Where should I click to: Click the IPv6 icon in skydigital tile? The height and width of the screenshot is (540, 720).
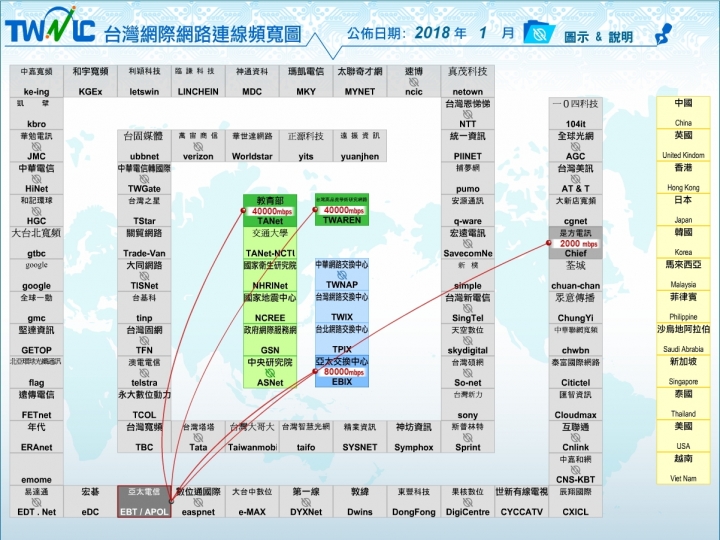[467, 340]
